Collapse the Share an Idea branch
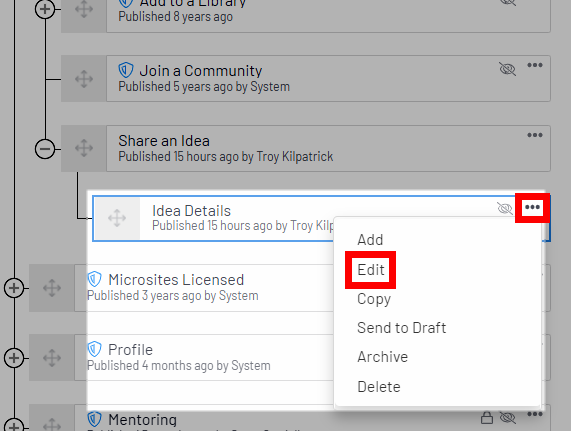This screenshot has width=571, height=431. pyautogui.click(x=45, y=149)
